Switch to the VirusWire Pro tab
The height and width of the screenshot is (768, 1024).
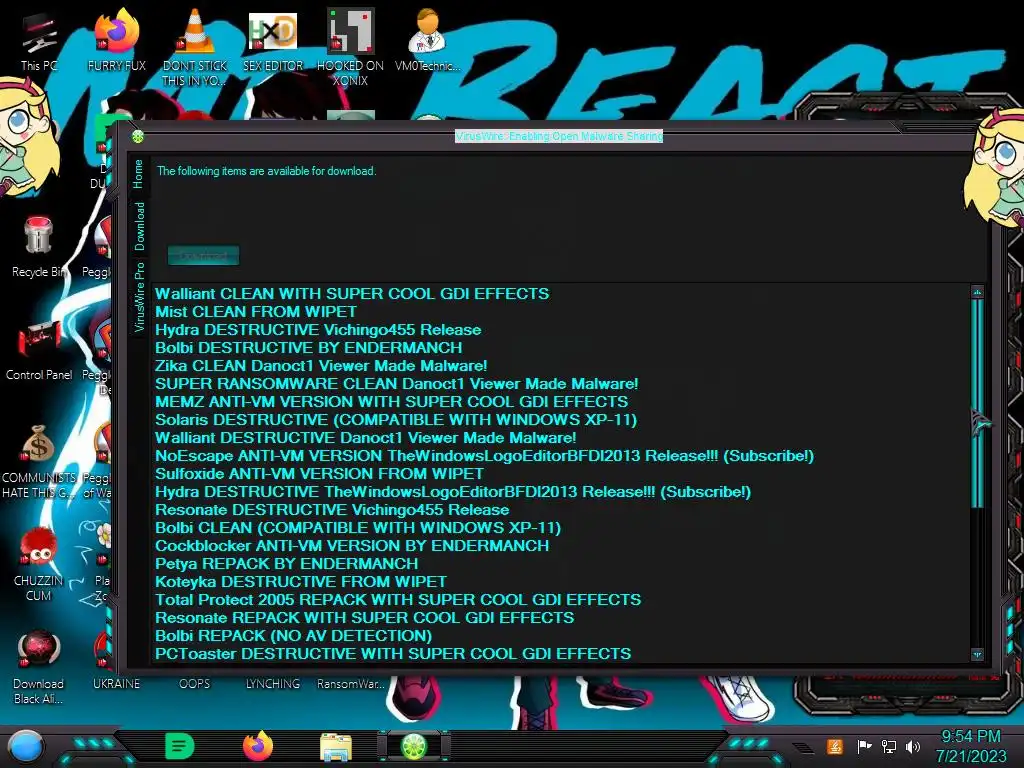click(139, 297)
